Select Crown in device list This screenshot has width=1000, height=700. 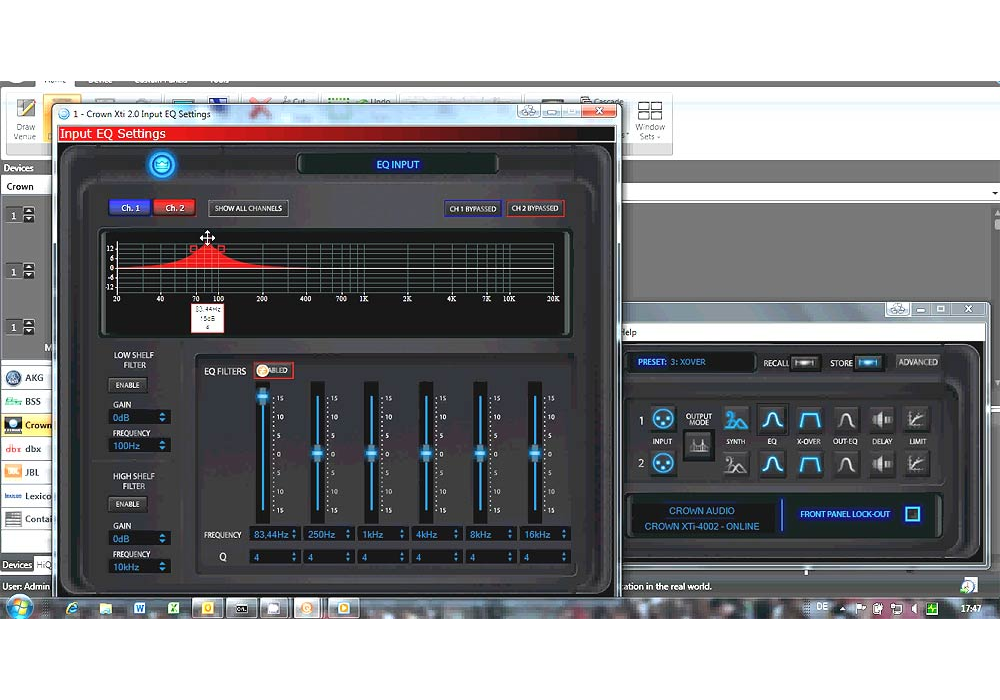click(26, 425)
